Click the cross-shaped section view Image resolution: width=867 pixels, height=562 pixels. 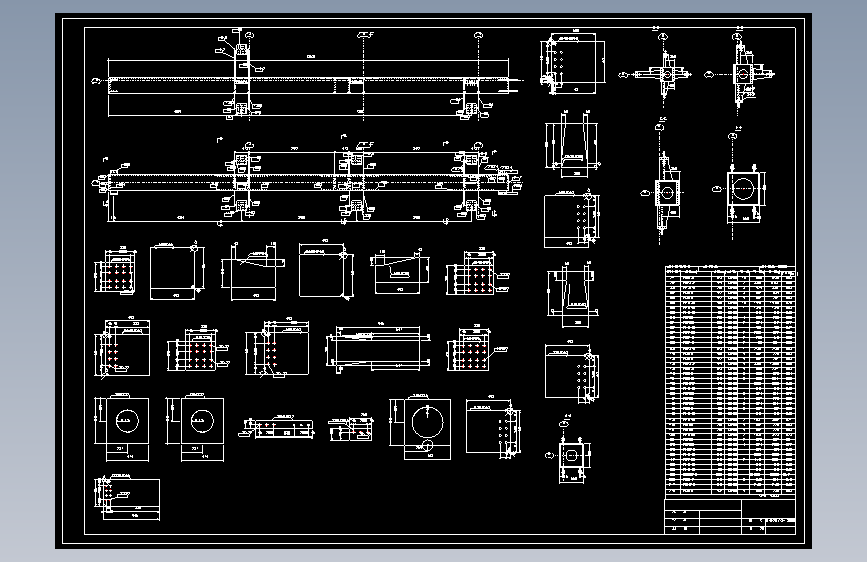pyautogui.click(x=656, y=72)
